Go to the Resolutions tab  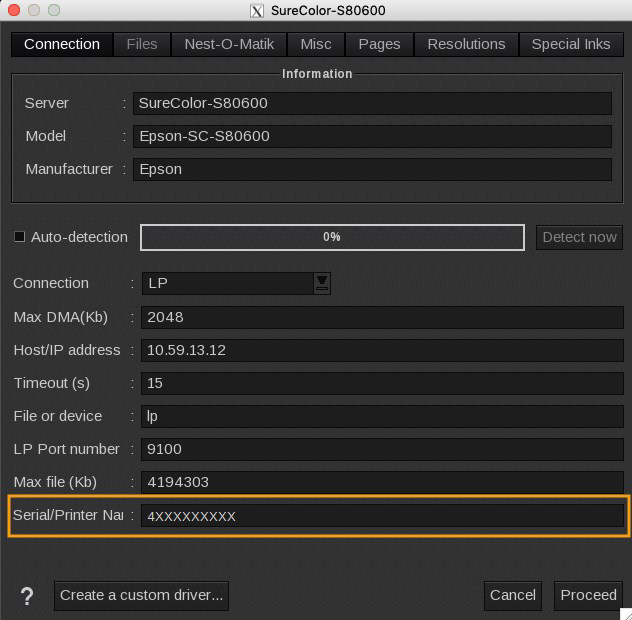[466, 44]
